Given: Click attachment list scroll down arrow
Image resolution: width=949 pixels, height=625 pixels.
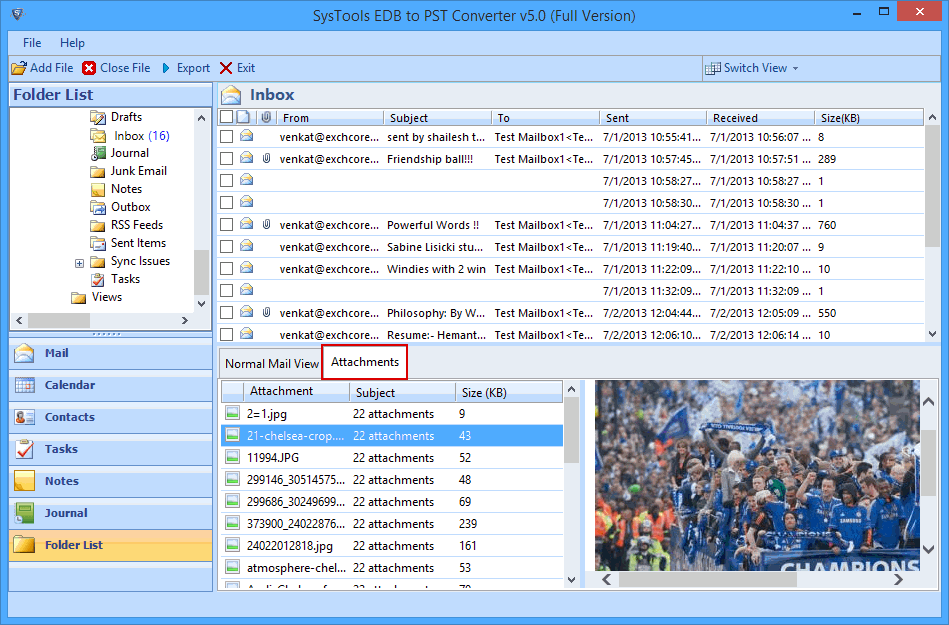Looking at the screenshot, I should pyautogui.click(x=571, y=580).
